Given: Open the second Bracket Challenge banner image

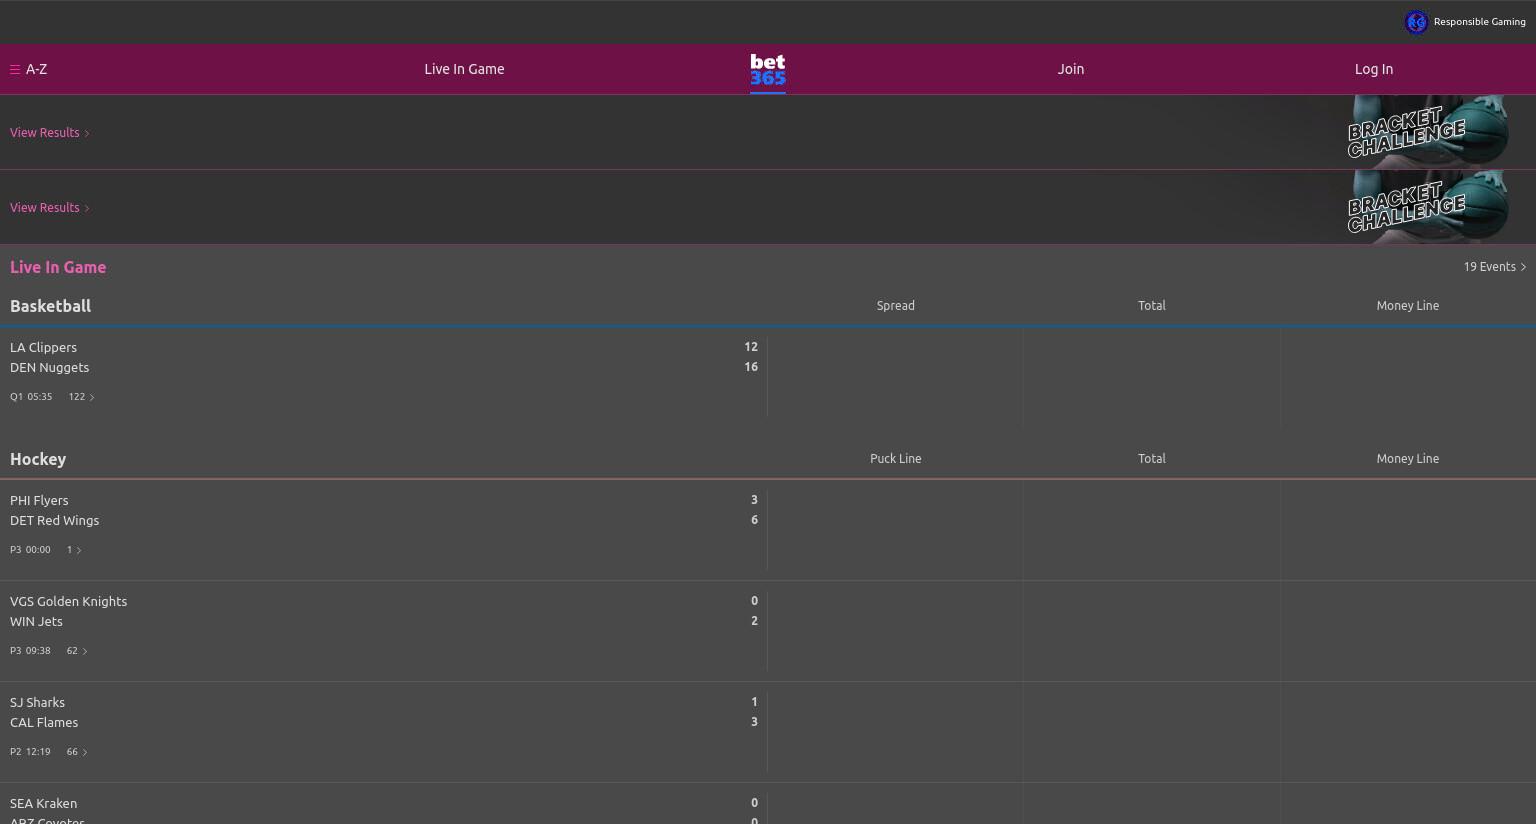Looking at the screenshot, I should click(1427, 206).
